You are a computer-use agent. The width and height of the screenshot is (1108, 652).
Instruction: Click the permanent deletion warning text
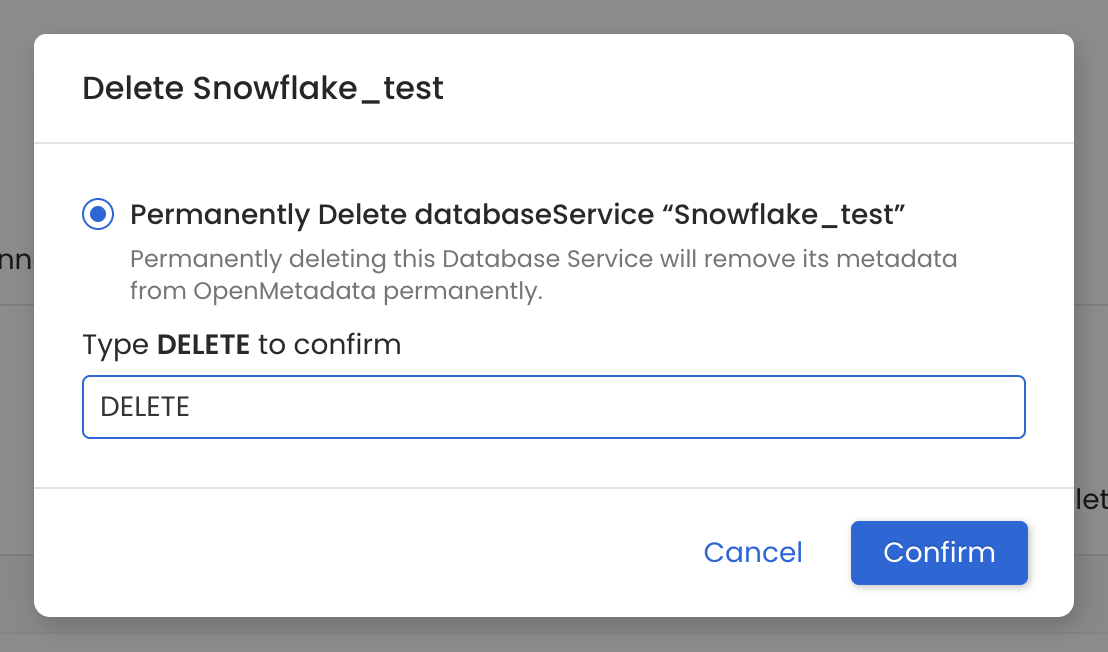[x=543, y=271]
